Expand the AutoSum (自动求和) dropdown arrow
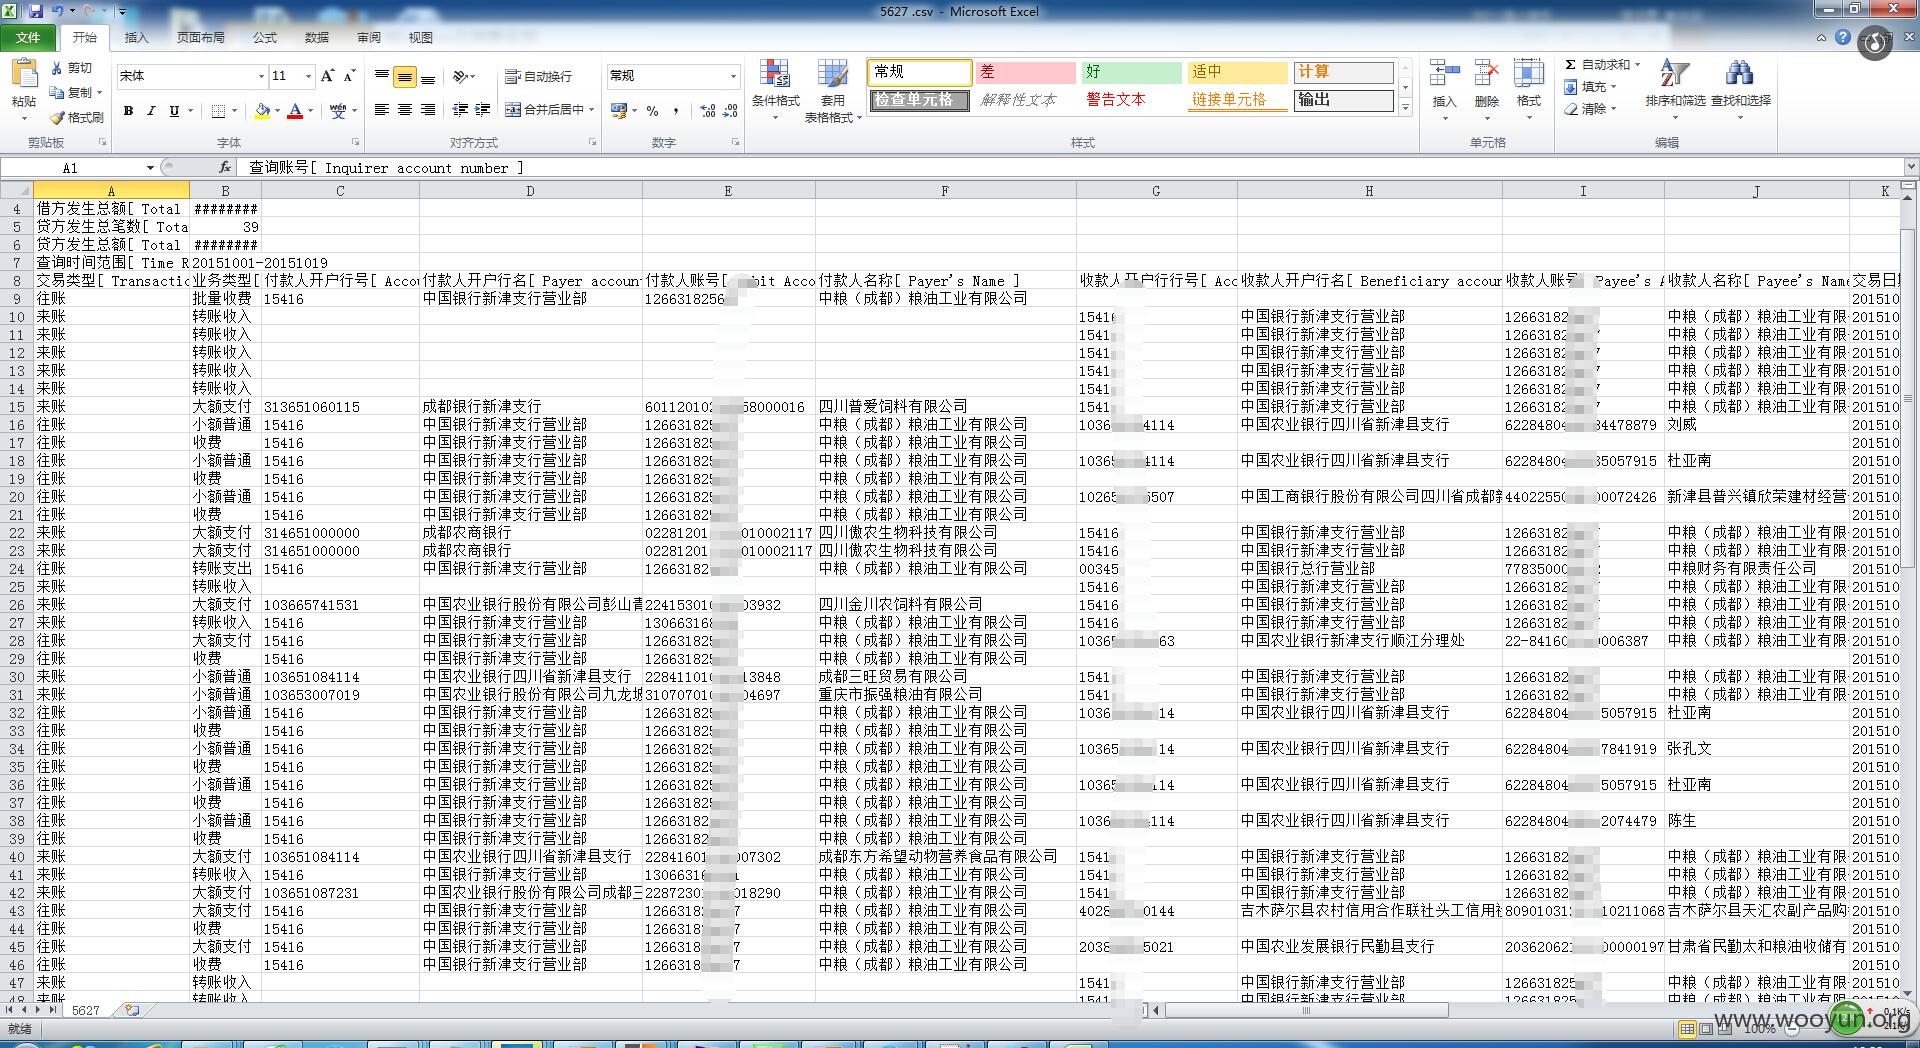Image resolution: width=1920 pixels, height=1048 pixels. tap(1637, 65)
